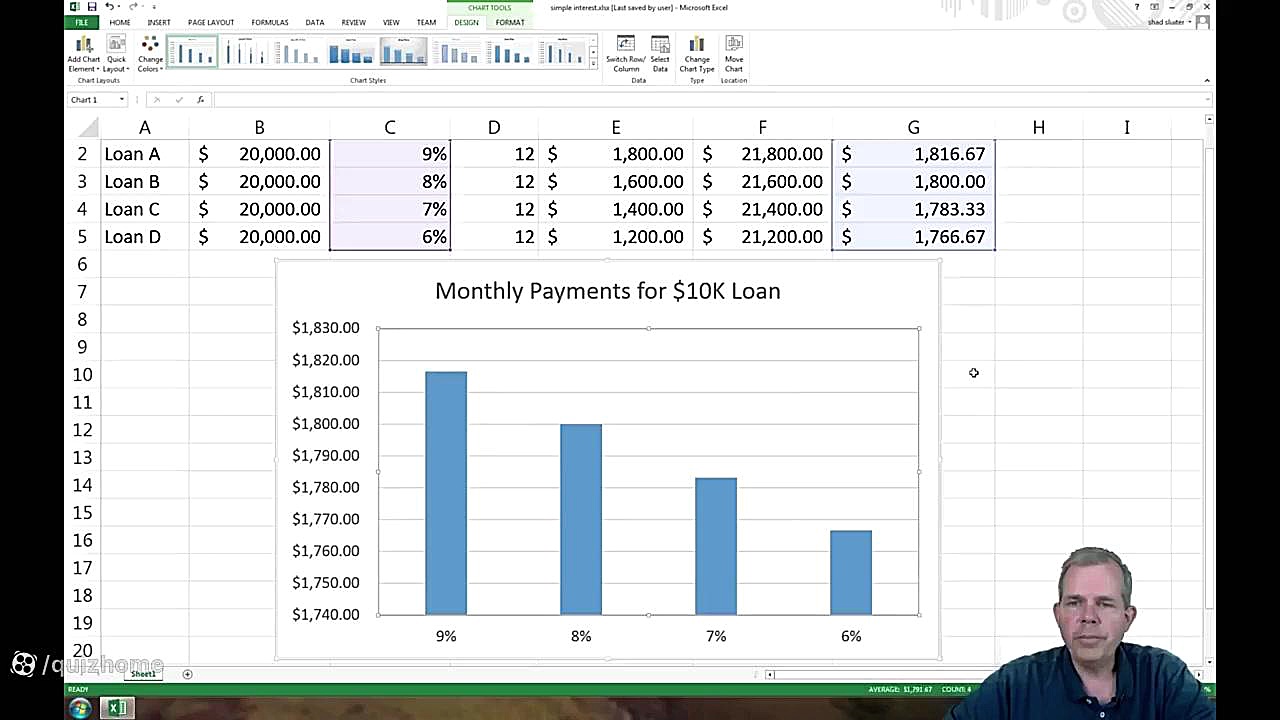Viewport: 1280px width, 720px height.
Task: Click the Insert Function fx icon
Action: (x=201, y=100)
